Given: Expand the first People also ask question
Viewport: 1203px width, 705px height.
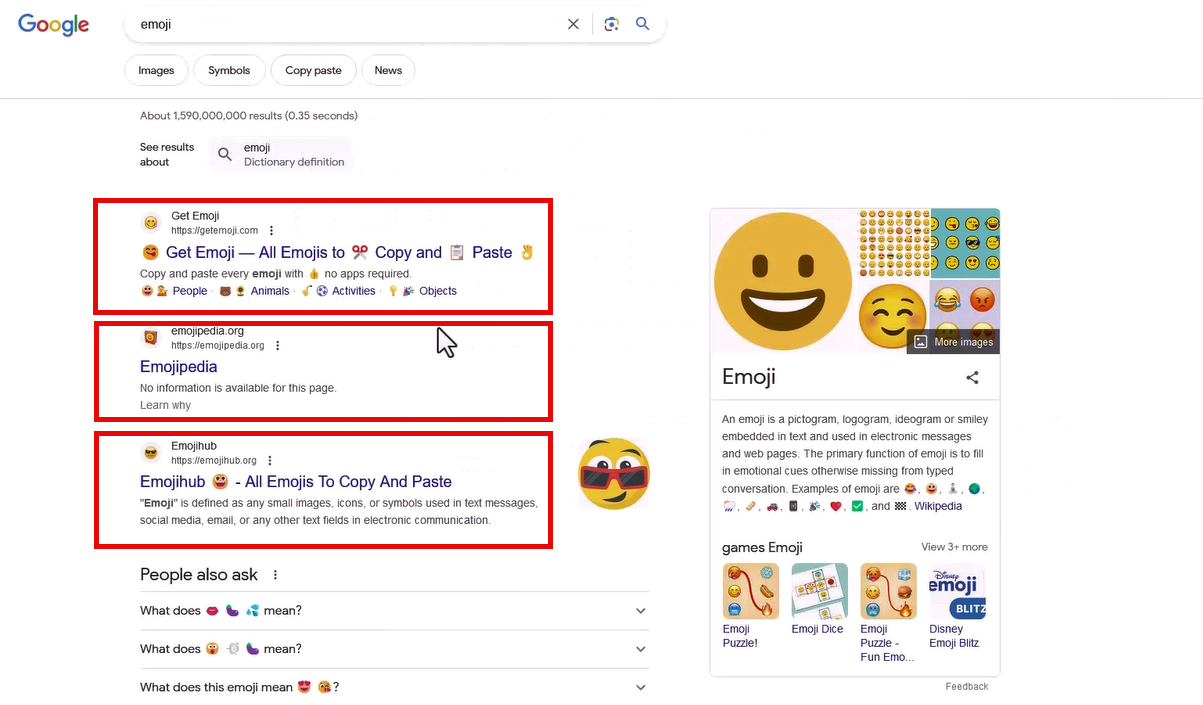Looking at the screenshot, I should coord(641,611).
